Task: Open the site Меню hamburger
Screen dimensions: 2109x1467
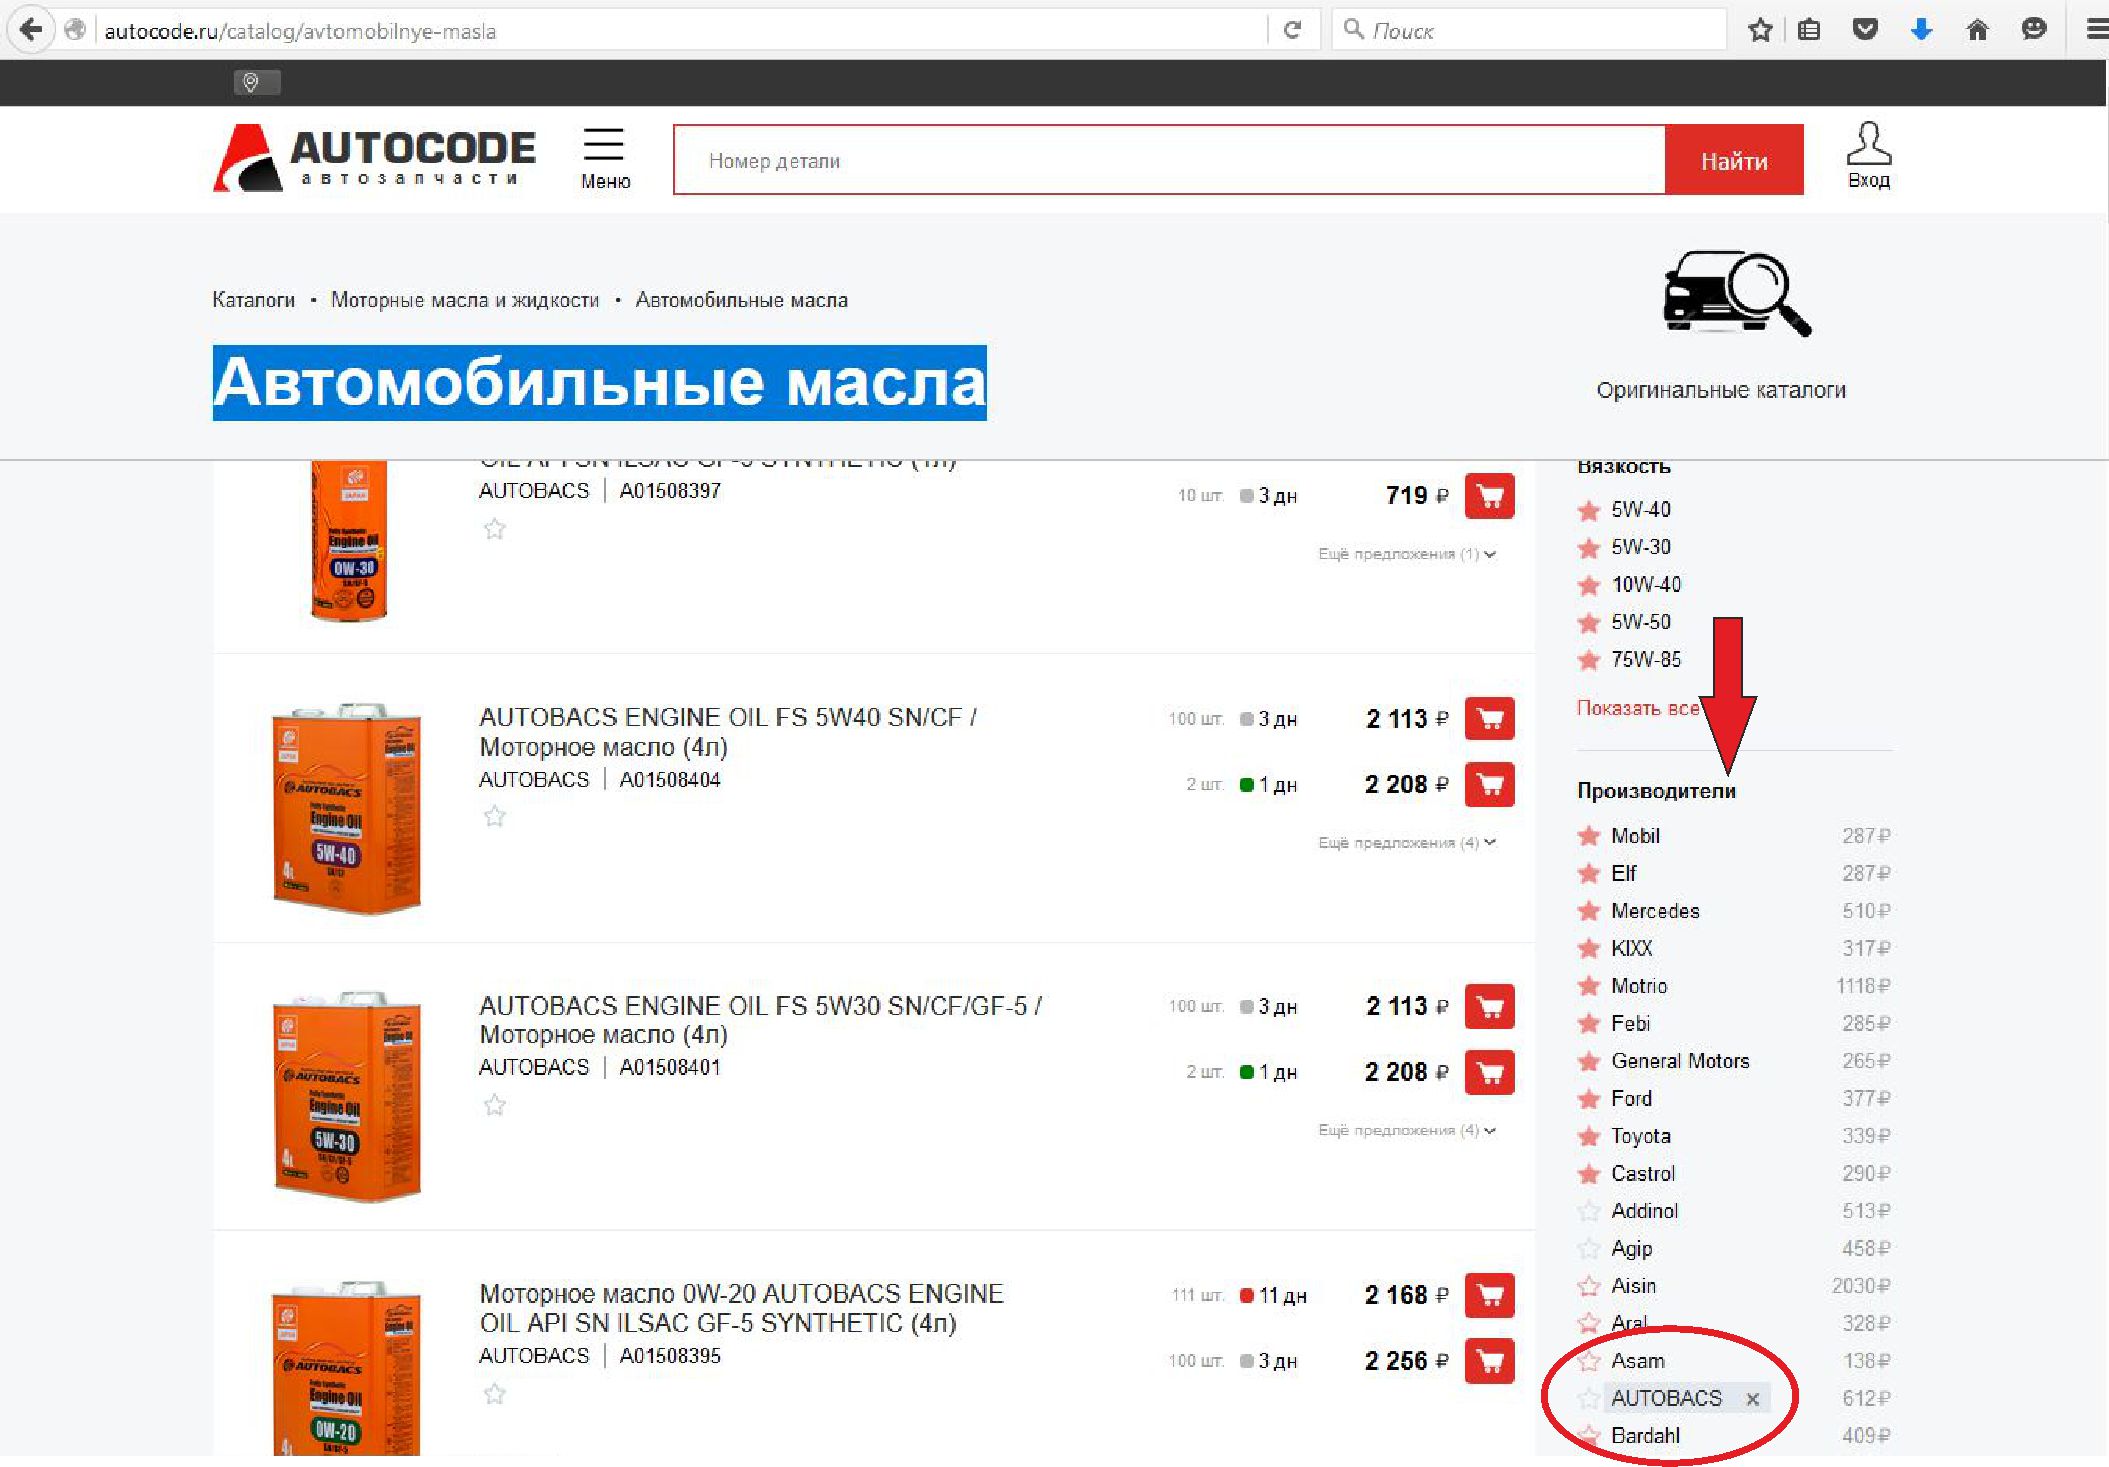Action: tap(605, 158)
